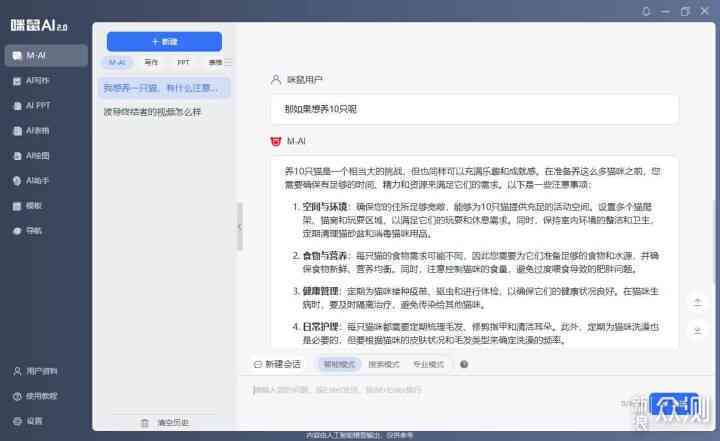Click the 空间与环境 list item heading
The height and width of the screenshot is (441, 720).
[325, 207]
